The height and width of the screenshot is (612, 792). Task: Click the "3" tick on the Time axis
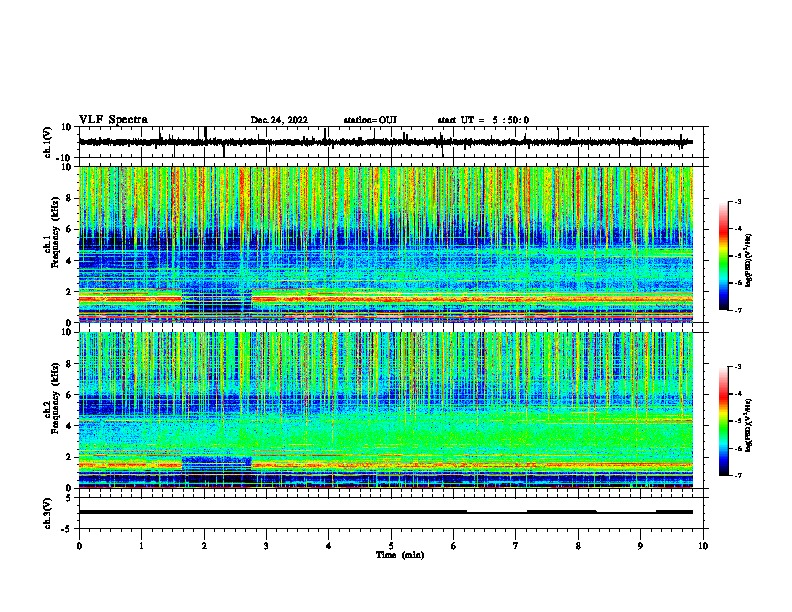pyautogui.click(x=266, y=546)
